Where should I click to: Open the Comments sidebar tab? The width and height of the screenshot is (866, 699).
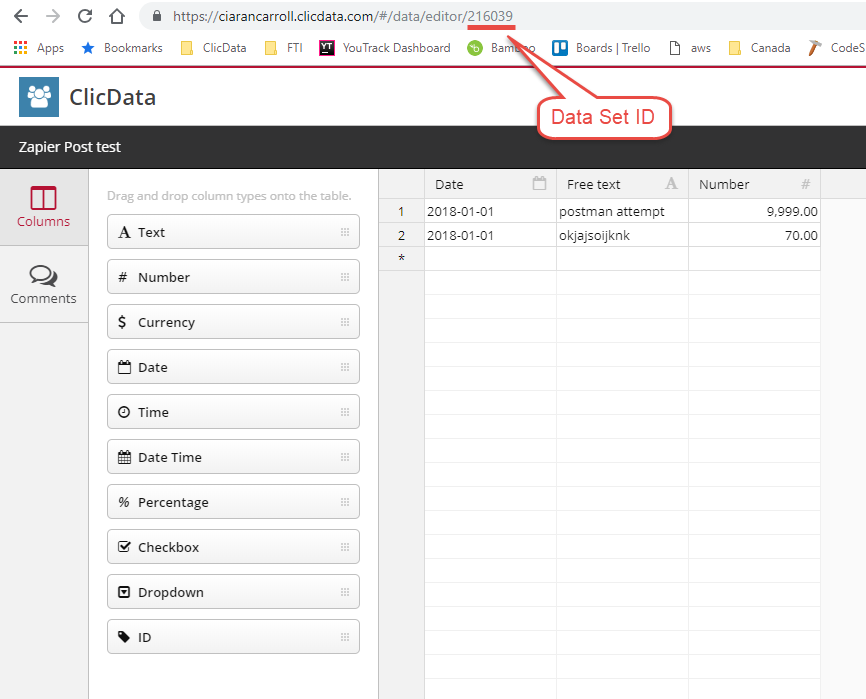(43, 285)
